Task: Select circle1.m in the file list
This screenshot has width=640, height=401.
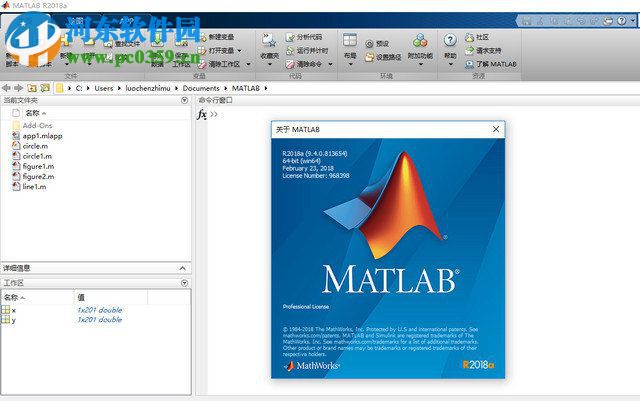Action: 37,156
